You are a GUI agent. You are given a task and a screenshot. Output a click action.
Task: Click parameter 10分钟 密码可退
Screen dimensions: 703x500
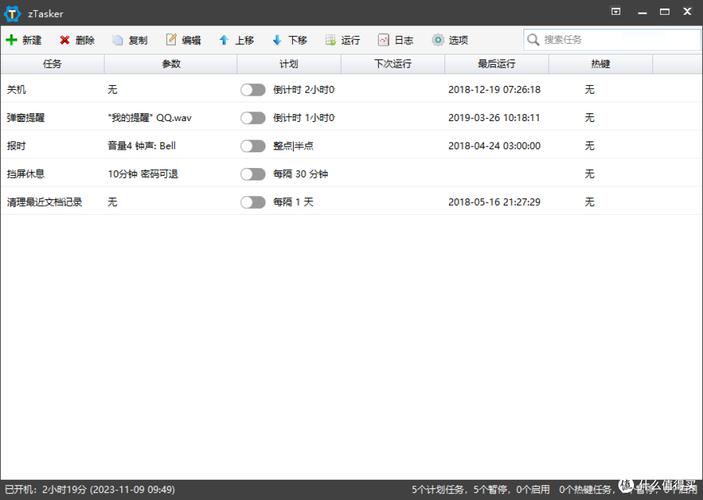coord(143,174)
